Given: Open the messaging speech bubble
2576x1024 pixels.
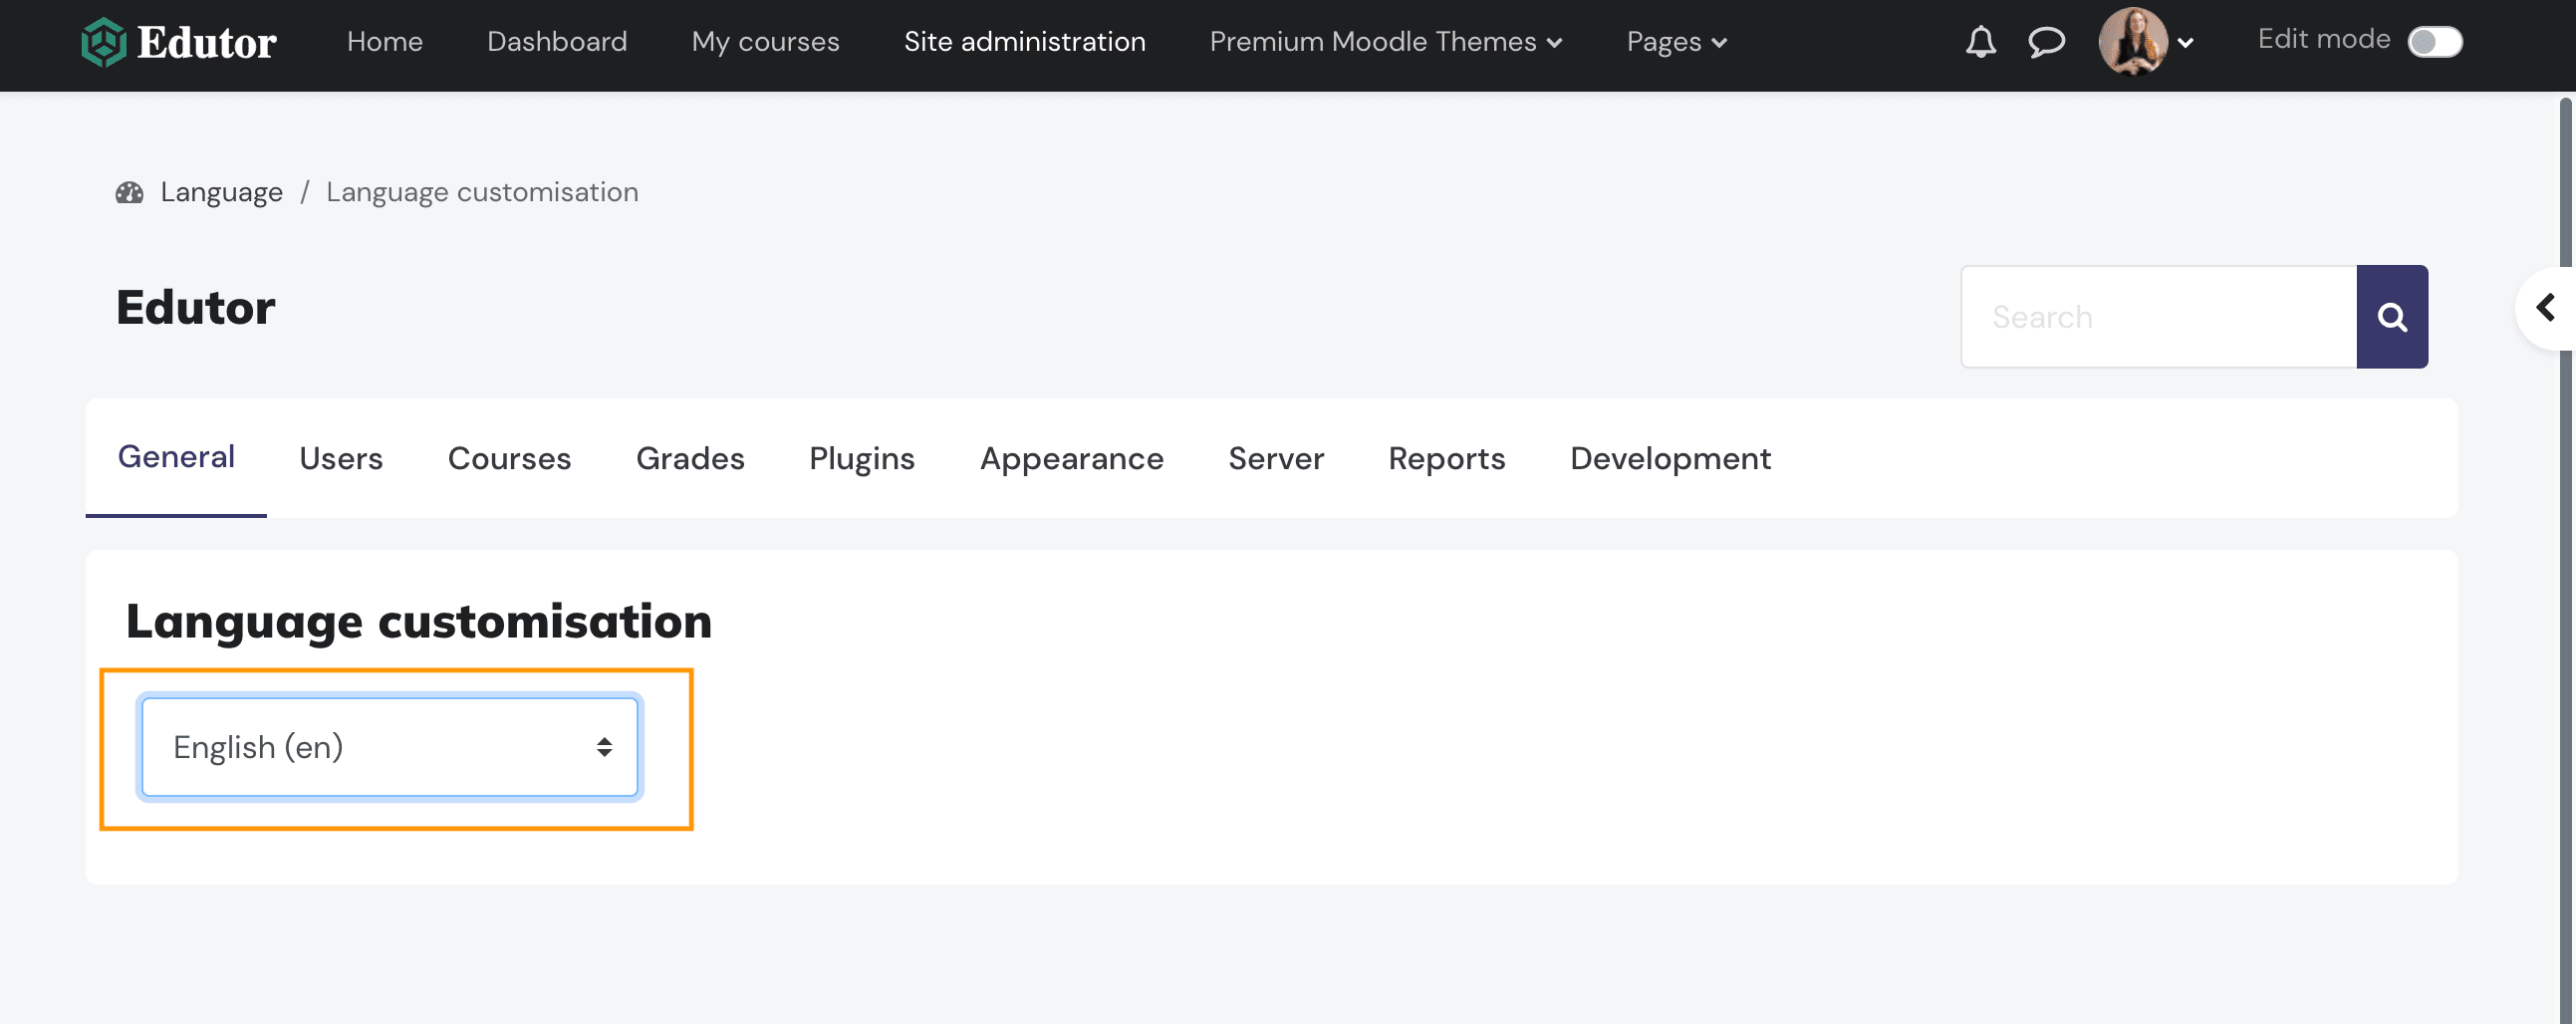Looking at the screenshot, I should pyautogui.click(x=2046, y=42).
